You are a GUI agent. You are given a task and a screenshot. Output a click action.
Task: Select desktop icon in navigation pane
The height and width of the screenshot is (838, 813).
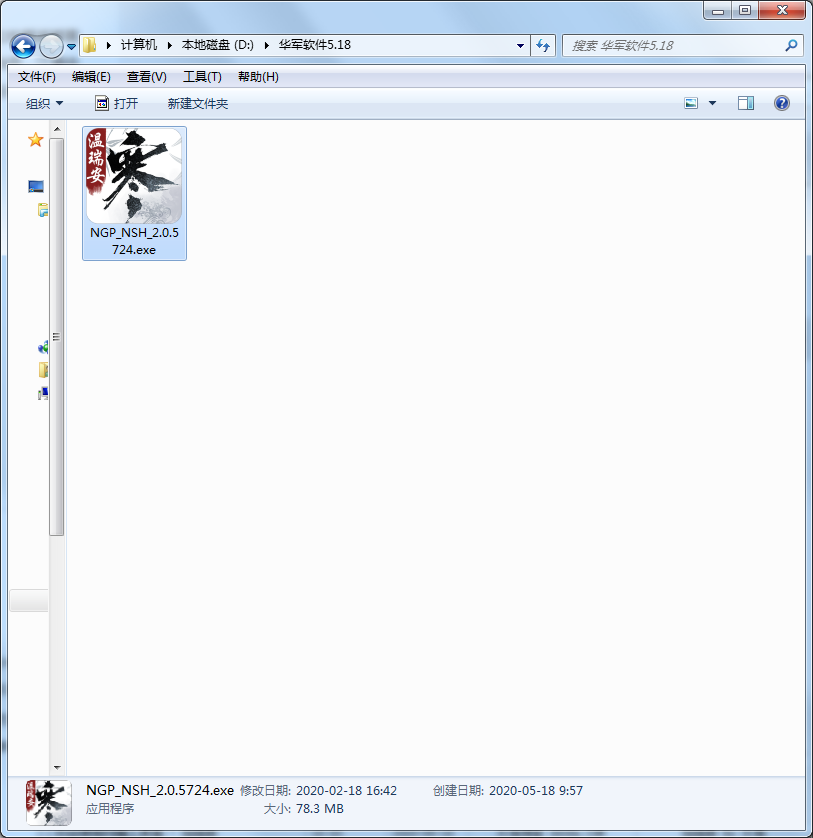click(x=36, y=187)
